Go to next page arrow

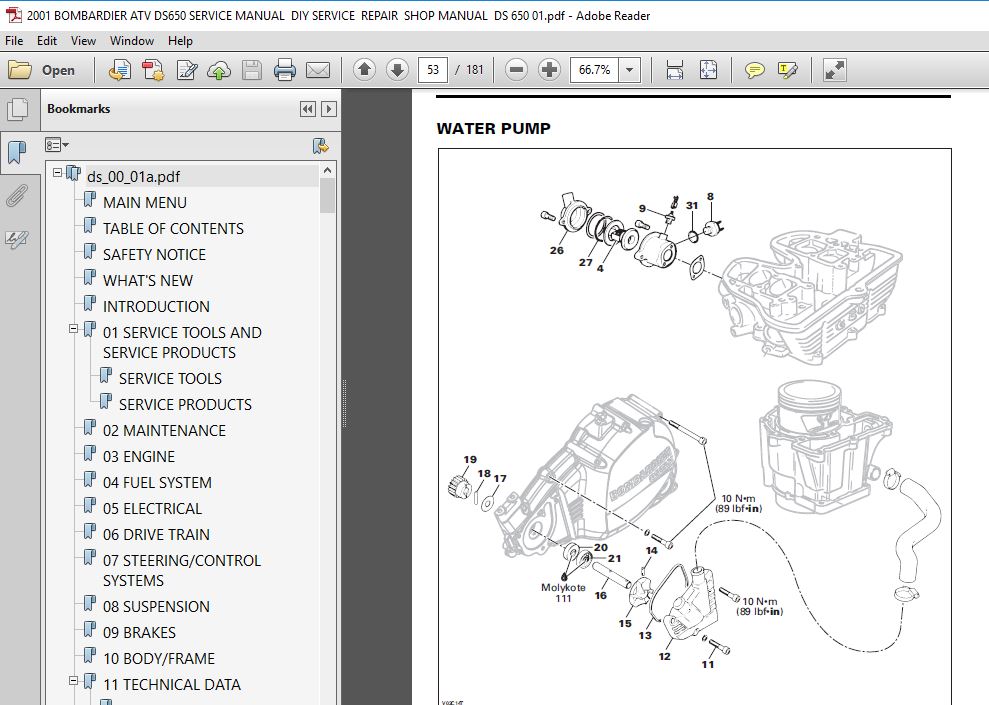tap(397, 69)
